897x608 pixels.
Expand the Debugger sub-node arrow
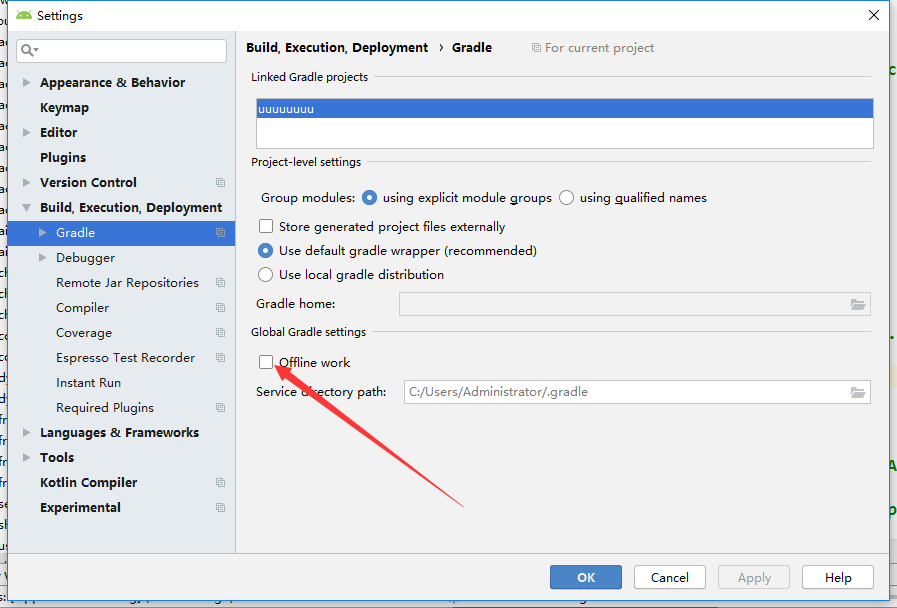pyautogui.click(x=42, y=257)
